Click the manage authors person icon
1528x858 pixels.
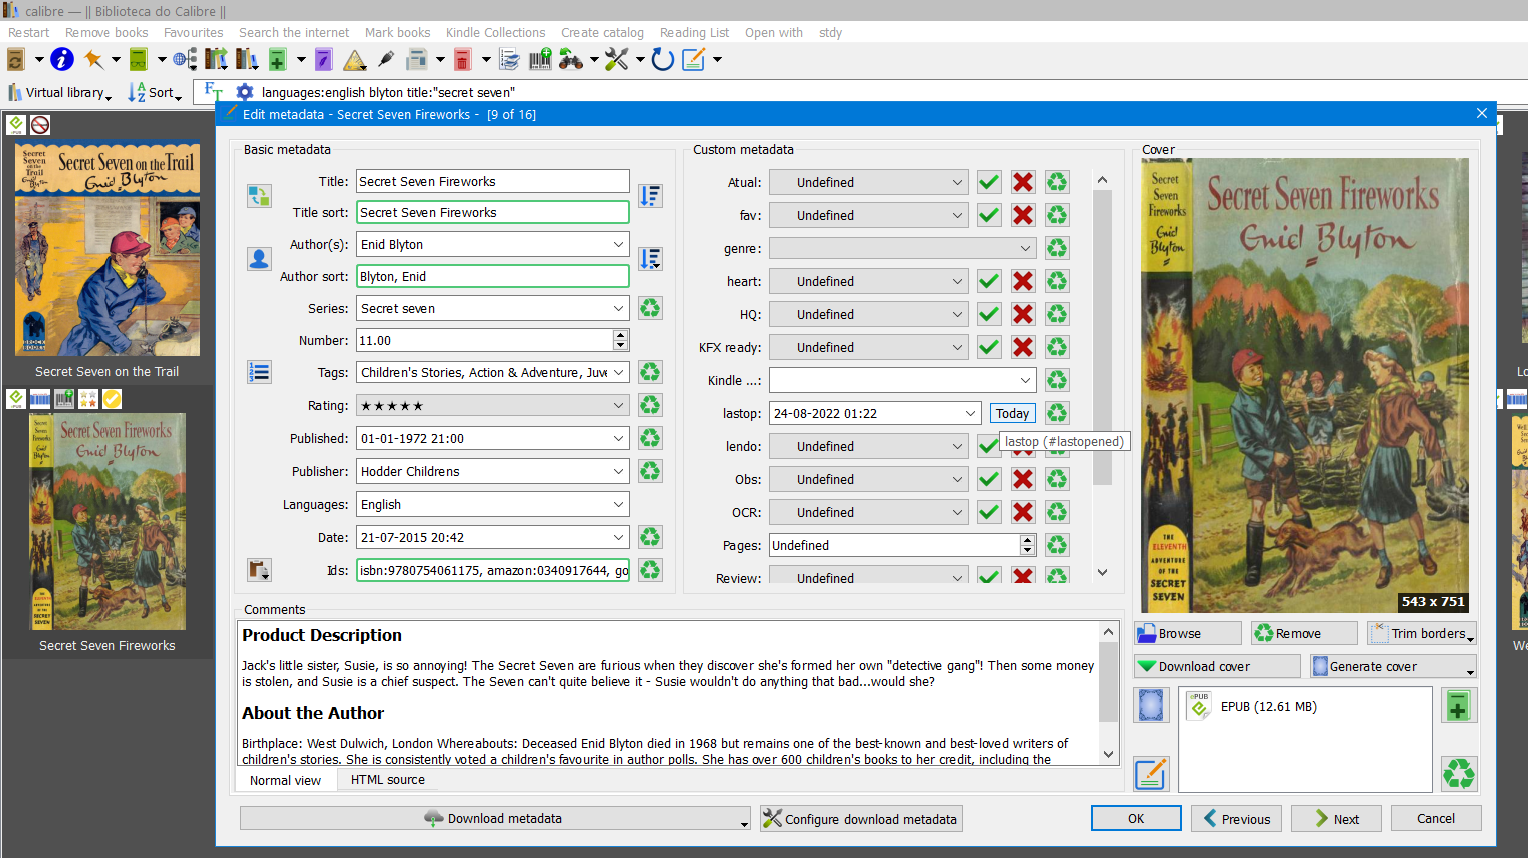tap(259, 259)
